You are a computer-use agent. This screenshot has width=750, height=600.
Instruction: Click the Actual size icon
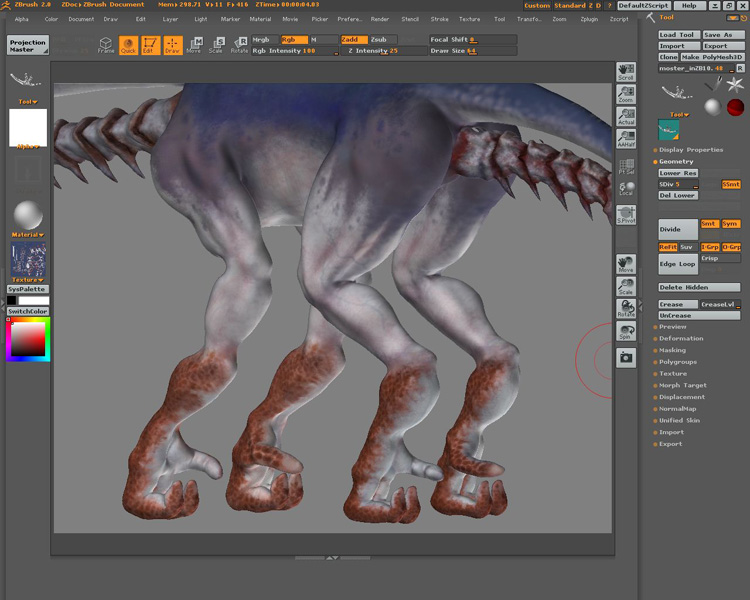(626, 116)
